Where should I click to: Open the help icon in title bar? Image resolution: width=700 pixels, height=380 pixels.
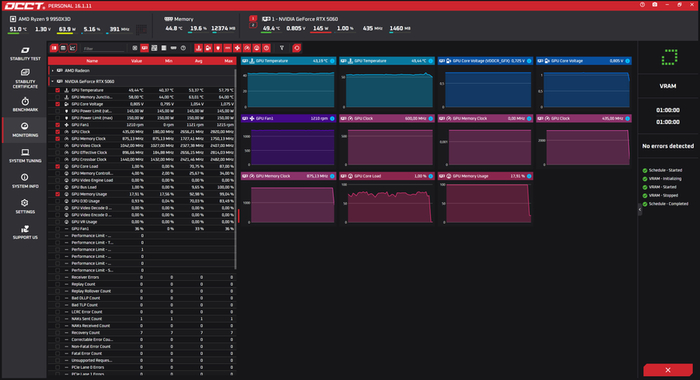pos(642,4)
